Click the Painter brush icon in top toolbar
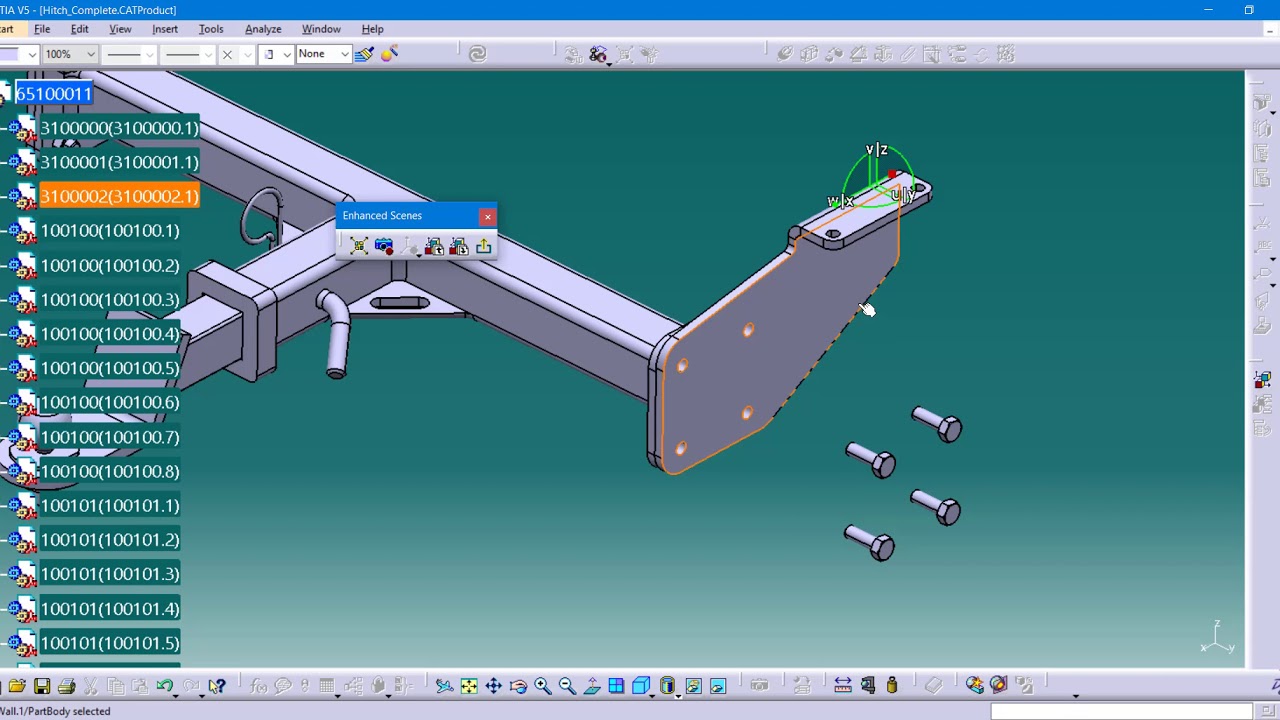 pos(364,54)
